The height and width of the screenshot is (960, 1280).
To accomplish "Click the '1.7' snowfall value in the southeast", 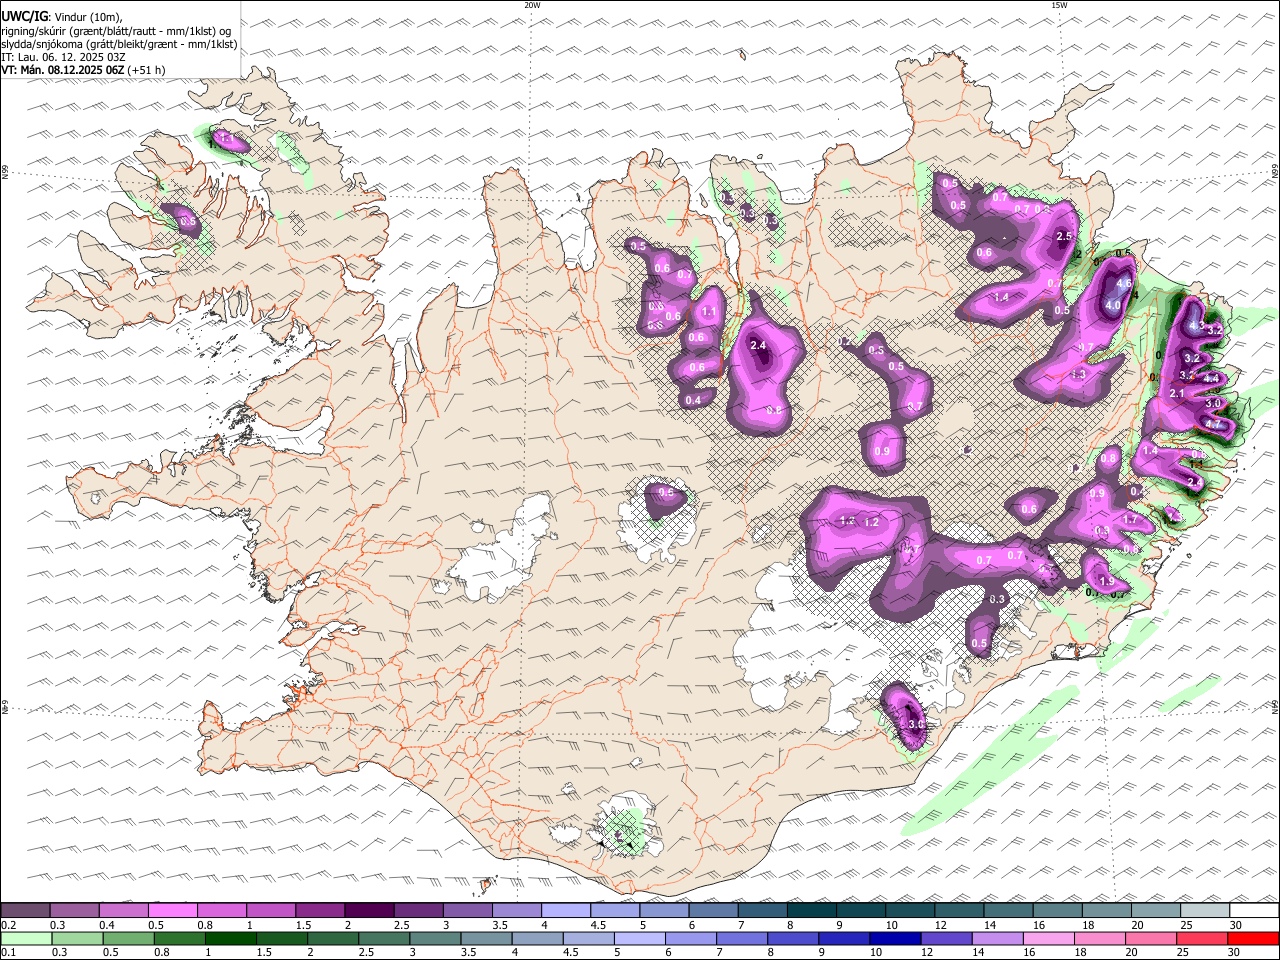I will pos(1131,521).
